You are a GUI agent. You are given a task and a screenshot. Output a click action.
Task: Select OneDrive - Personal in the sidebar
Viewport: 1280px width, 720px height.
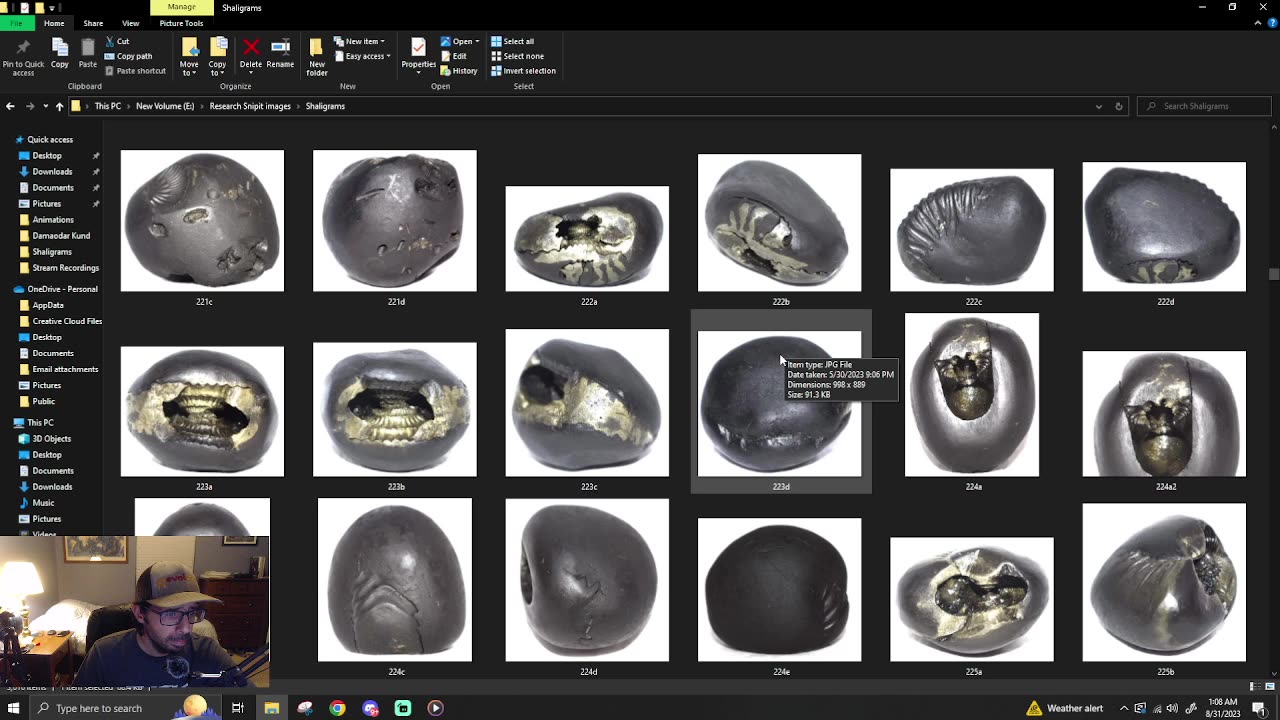click(x=62, y=289)
